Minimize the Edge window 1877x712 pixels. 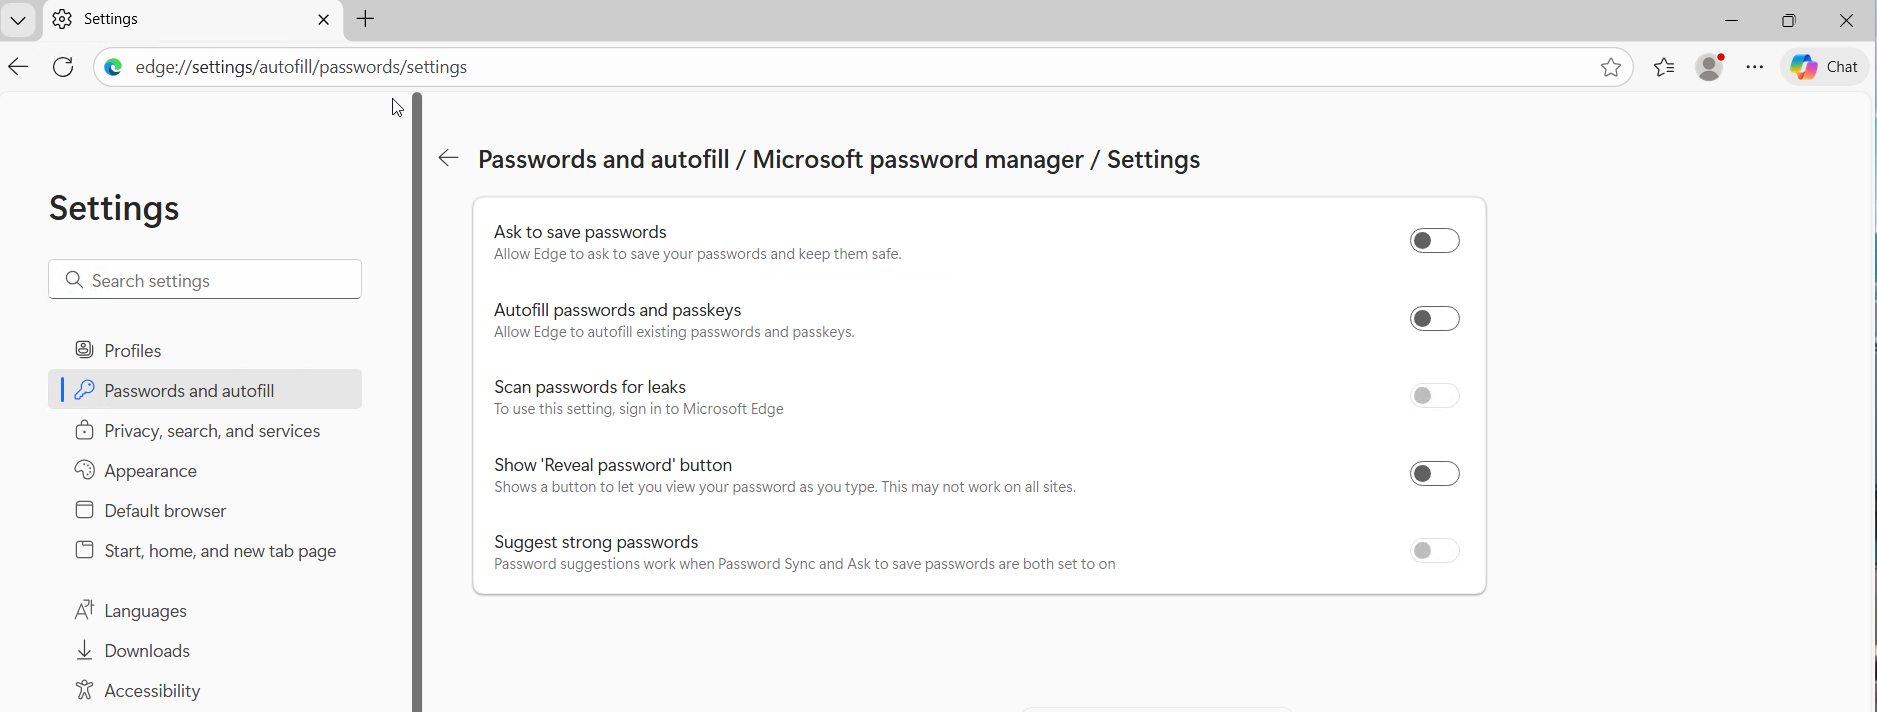pos(1732,20)
